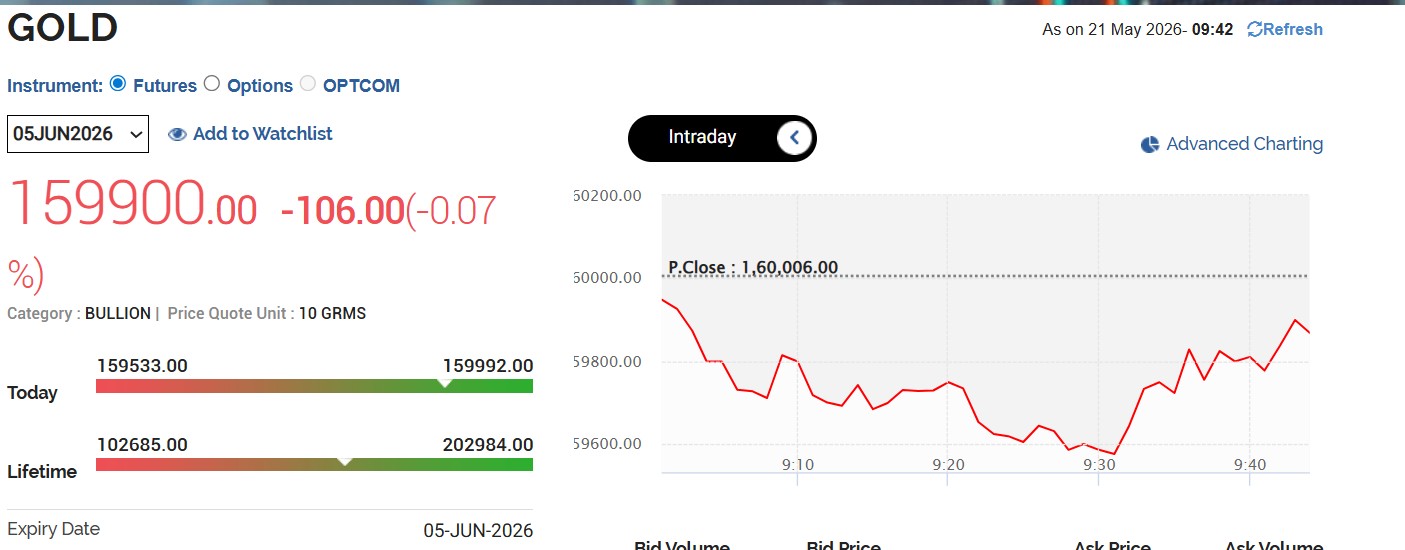Click the GOLD heading
Image resolution: width=1405 pixels, height=550 pixels.
point(63,28)
